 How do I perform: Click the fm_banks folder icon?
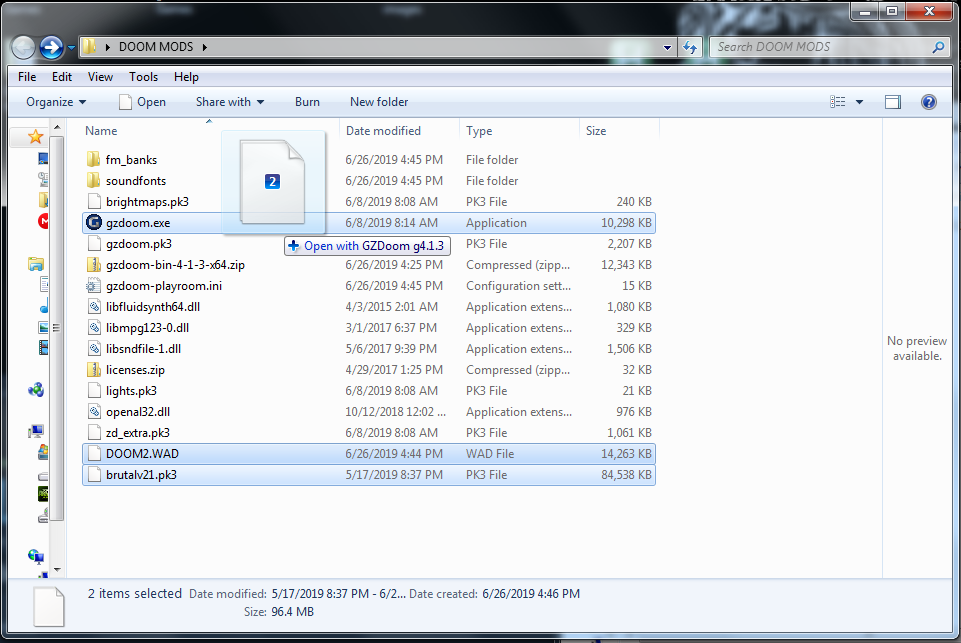pos(93,159)
